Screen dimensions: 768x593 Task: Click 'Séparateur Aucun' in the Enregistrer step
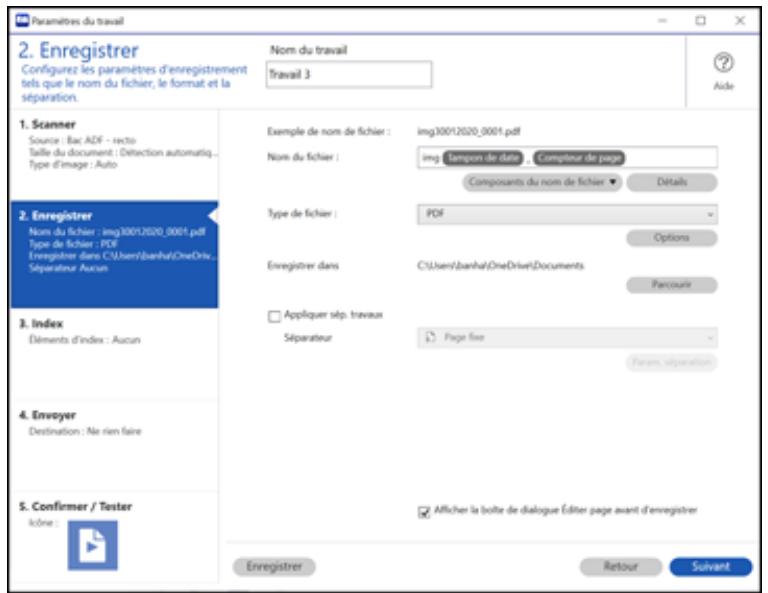68,268
